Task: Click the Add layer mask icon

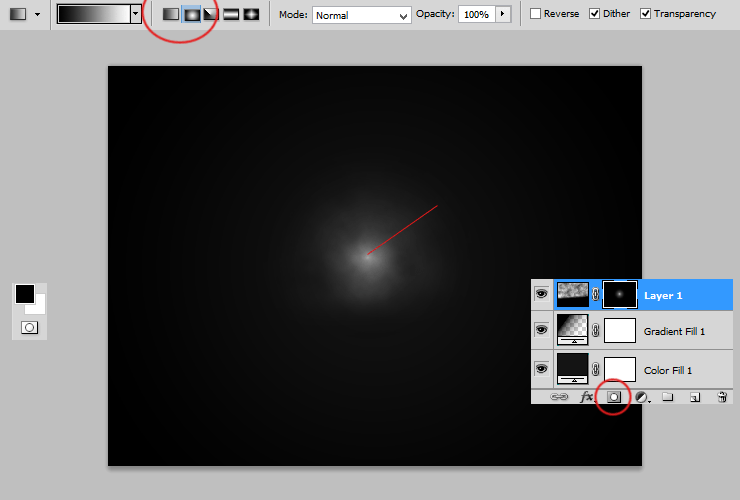Action: (x=614, y=397)
